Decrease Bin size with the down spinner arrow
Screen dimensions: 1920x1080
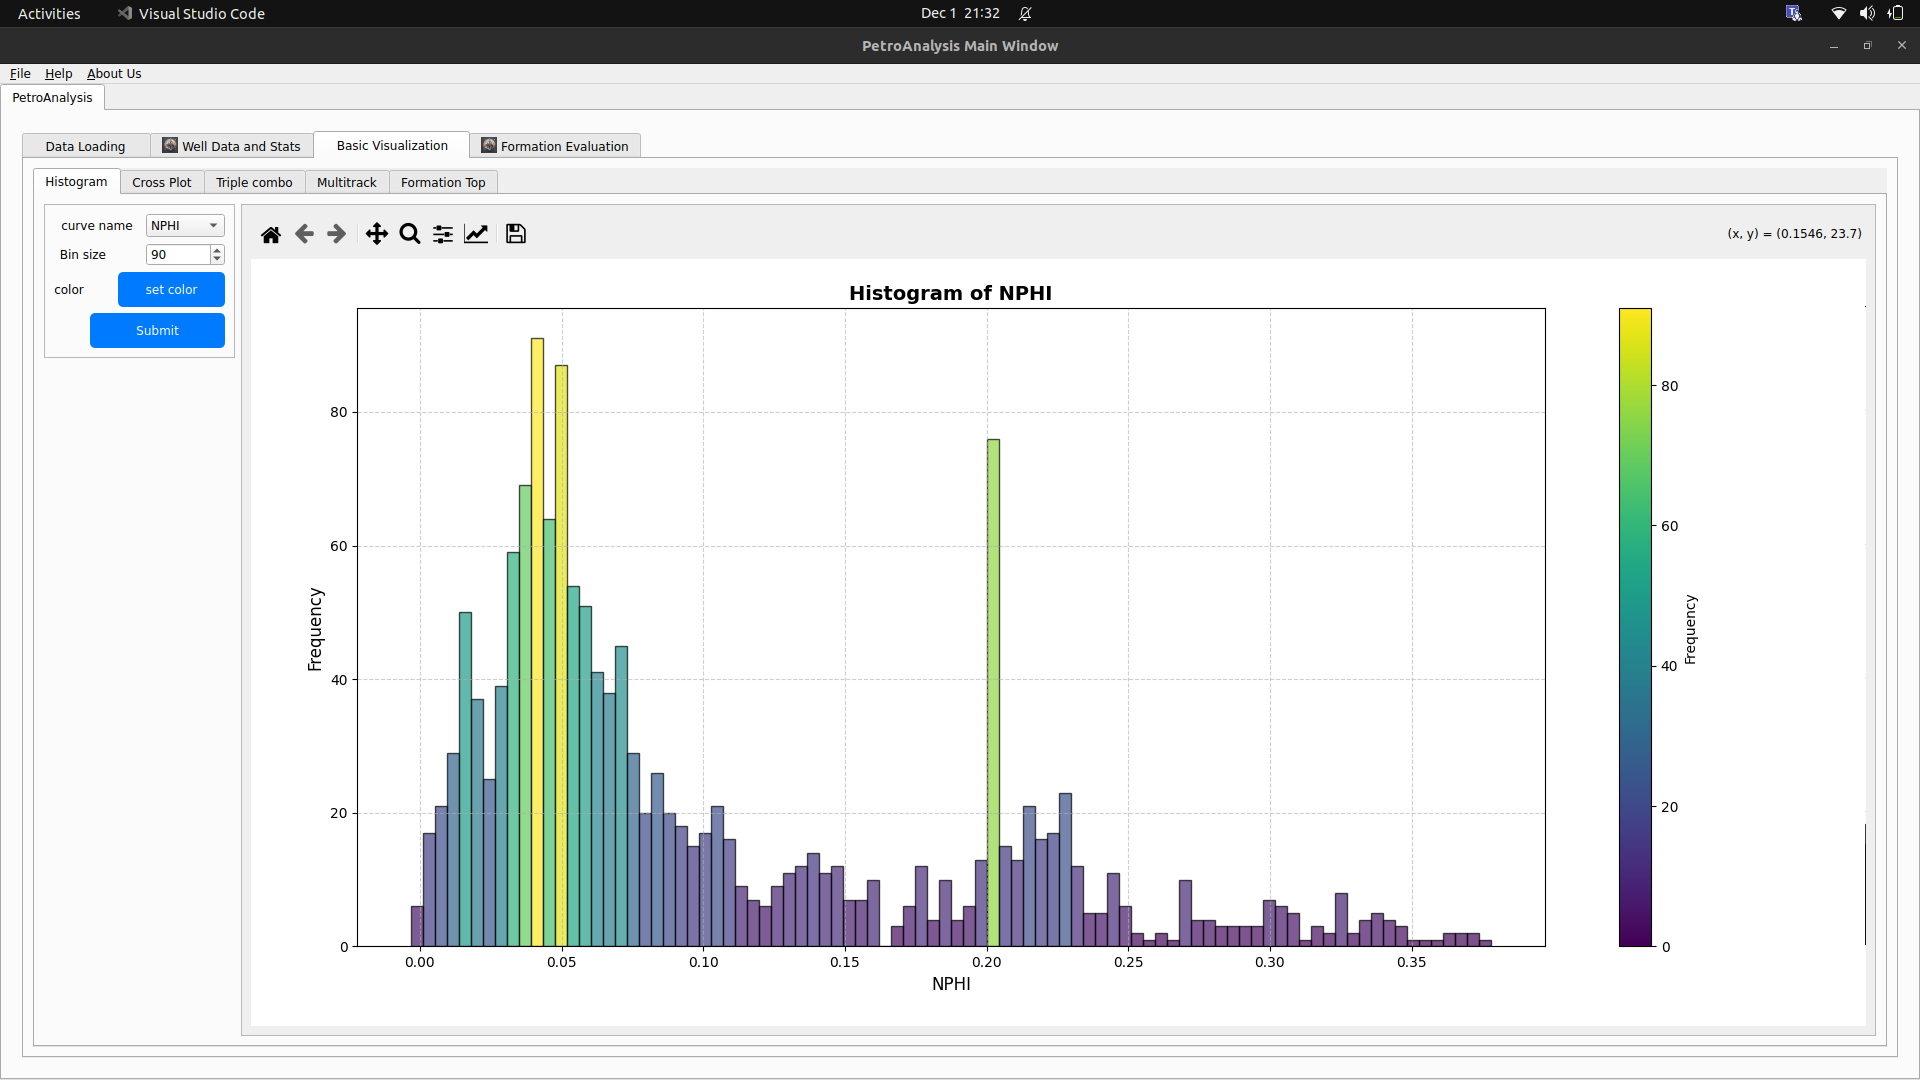[x=216, y=259]
